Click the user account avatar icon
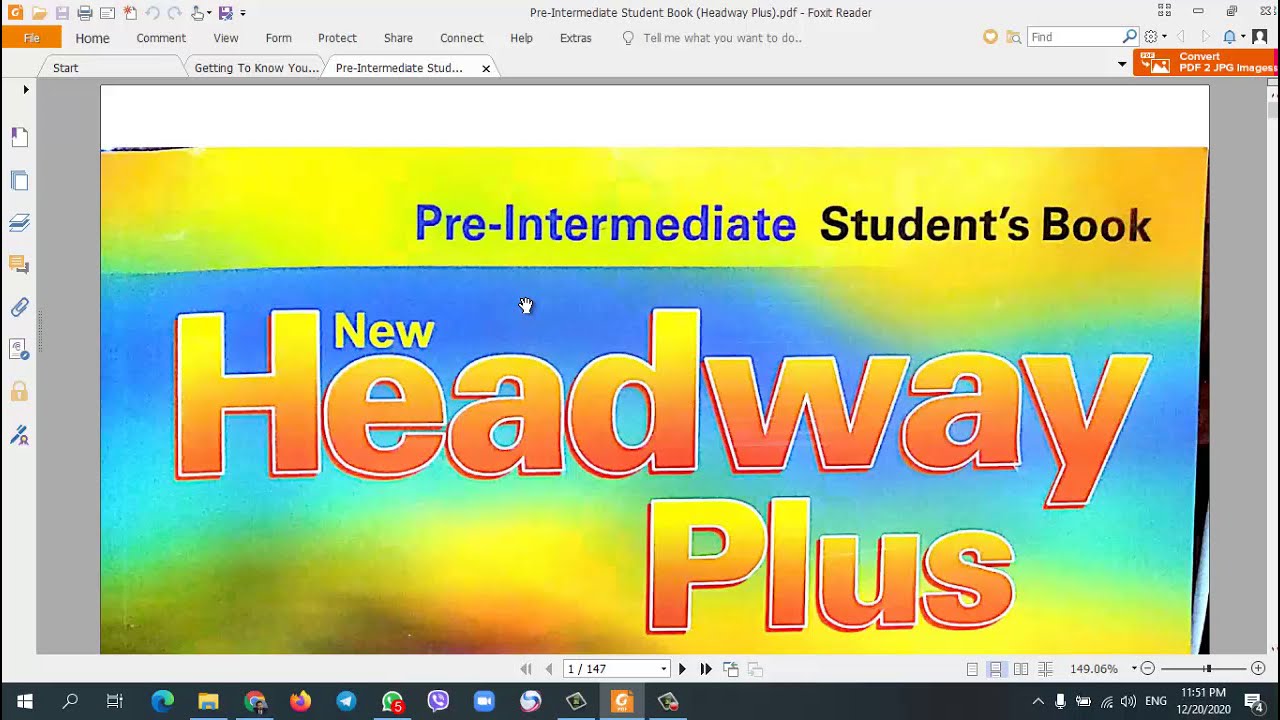Viewport: 1280px width, 720px height. (1259, 37)
